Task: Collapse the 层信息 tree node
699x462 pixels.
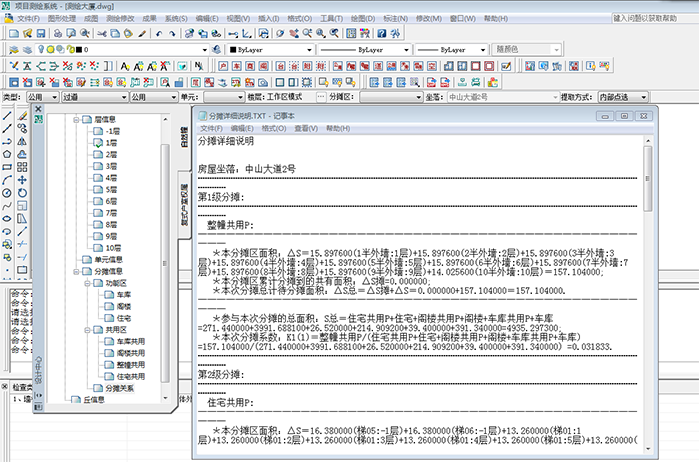Action: click(x=76, y=120)
